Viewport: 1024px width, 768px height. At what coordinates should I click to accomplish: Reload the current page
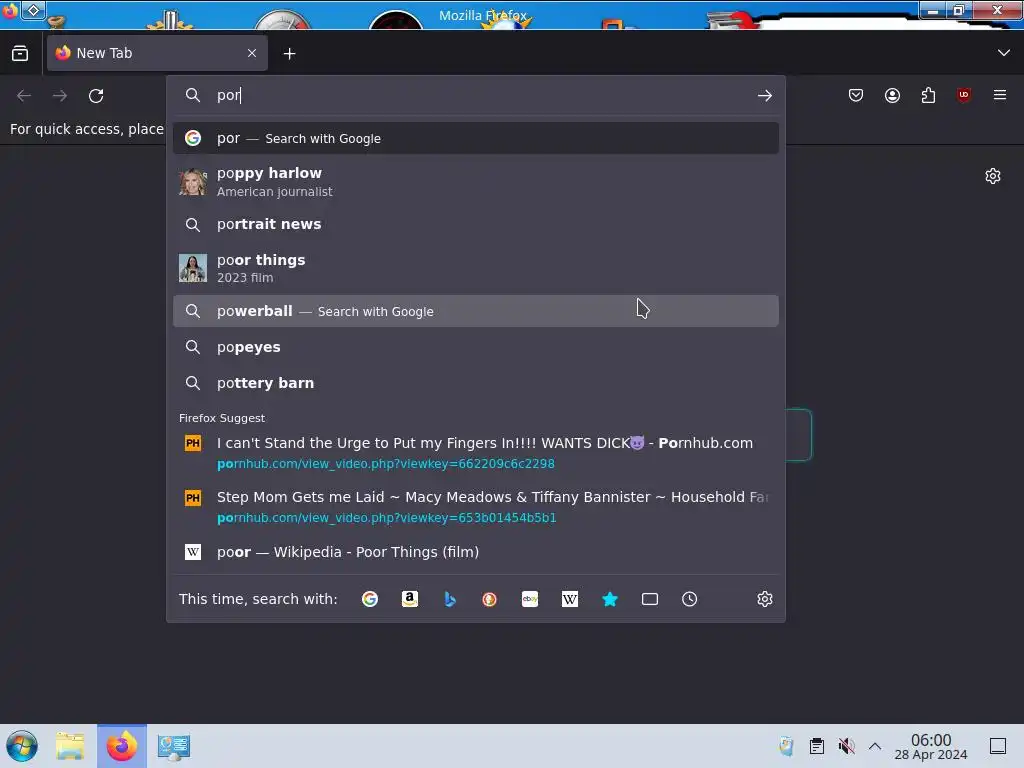[x=96, y=96]
